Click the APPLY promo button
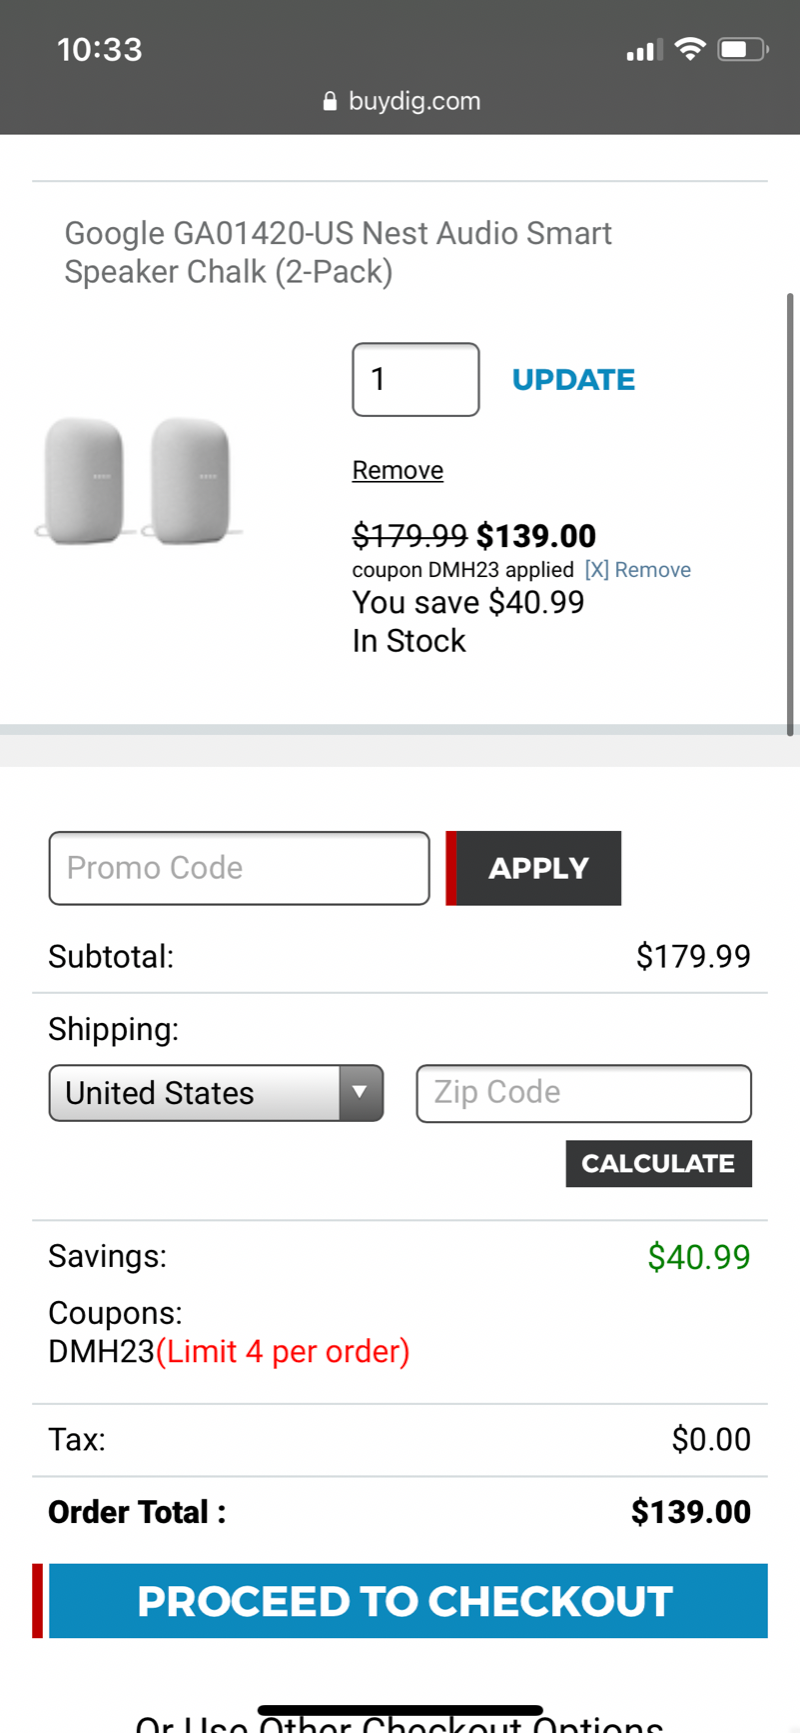Viewport: 800px width, 1733px height. pos(534,868)
